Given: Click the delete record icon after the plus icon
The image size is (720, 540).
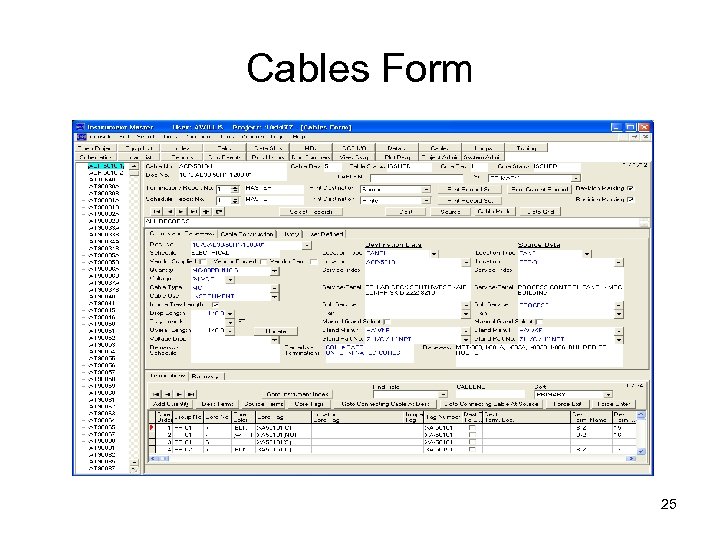Looking at the screenshot, I should tap(219, 212).
